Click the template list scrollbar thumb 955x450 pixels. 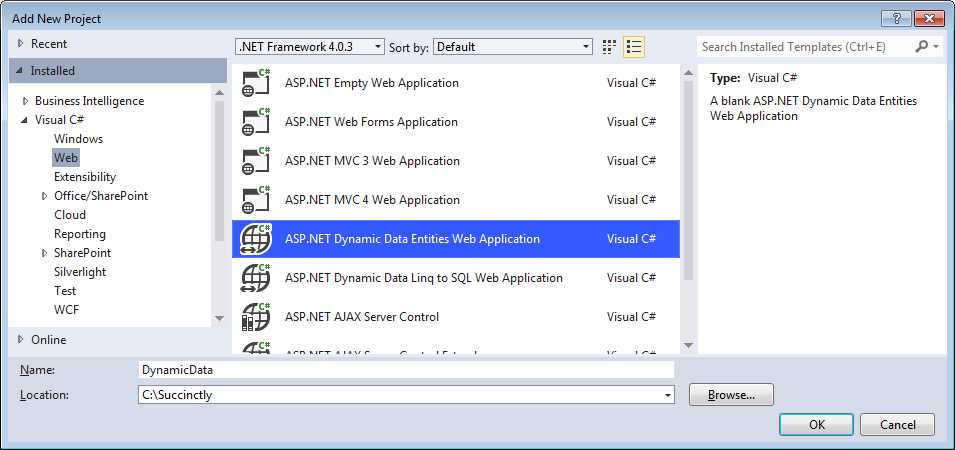click(688, 180)
